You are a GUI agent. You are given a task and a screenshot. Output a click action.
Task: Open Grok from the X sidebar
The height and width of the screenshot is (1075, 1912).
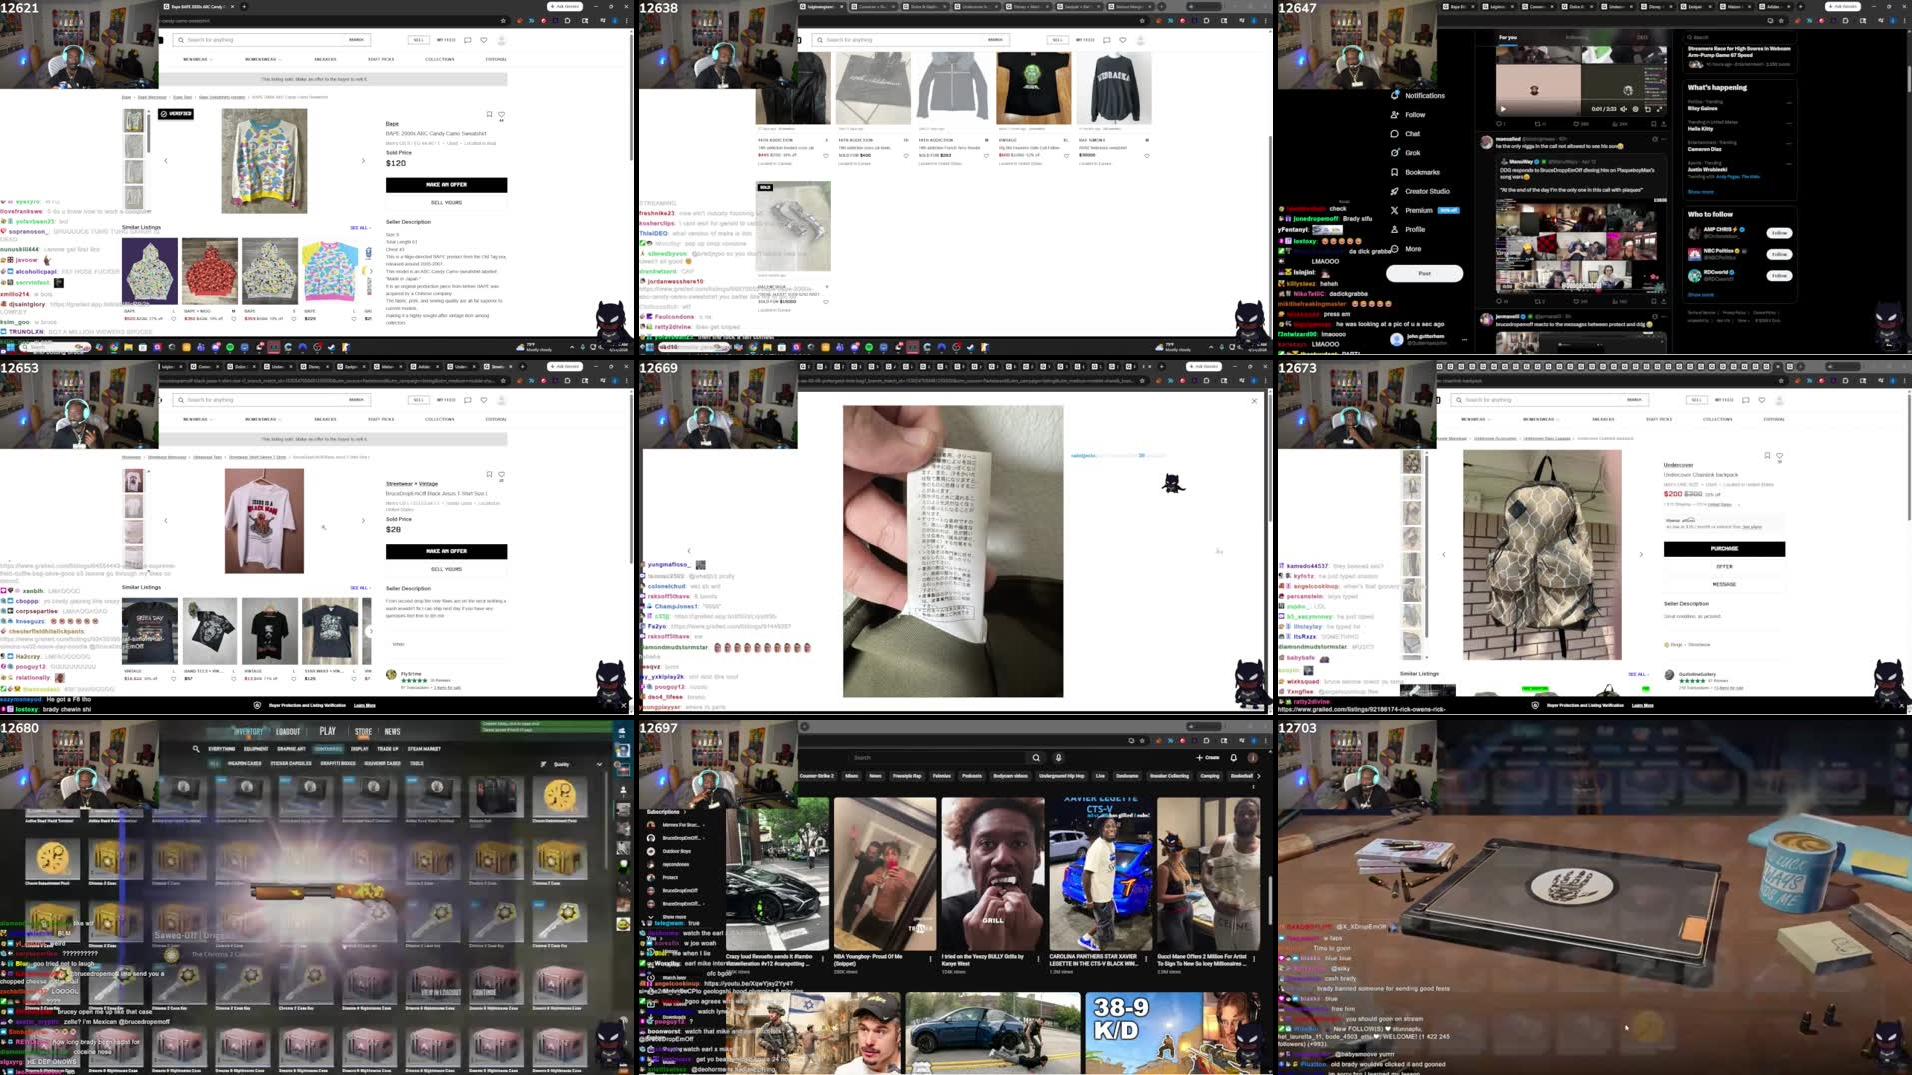(x=1413, y=153)
